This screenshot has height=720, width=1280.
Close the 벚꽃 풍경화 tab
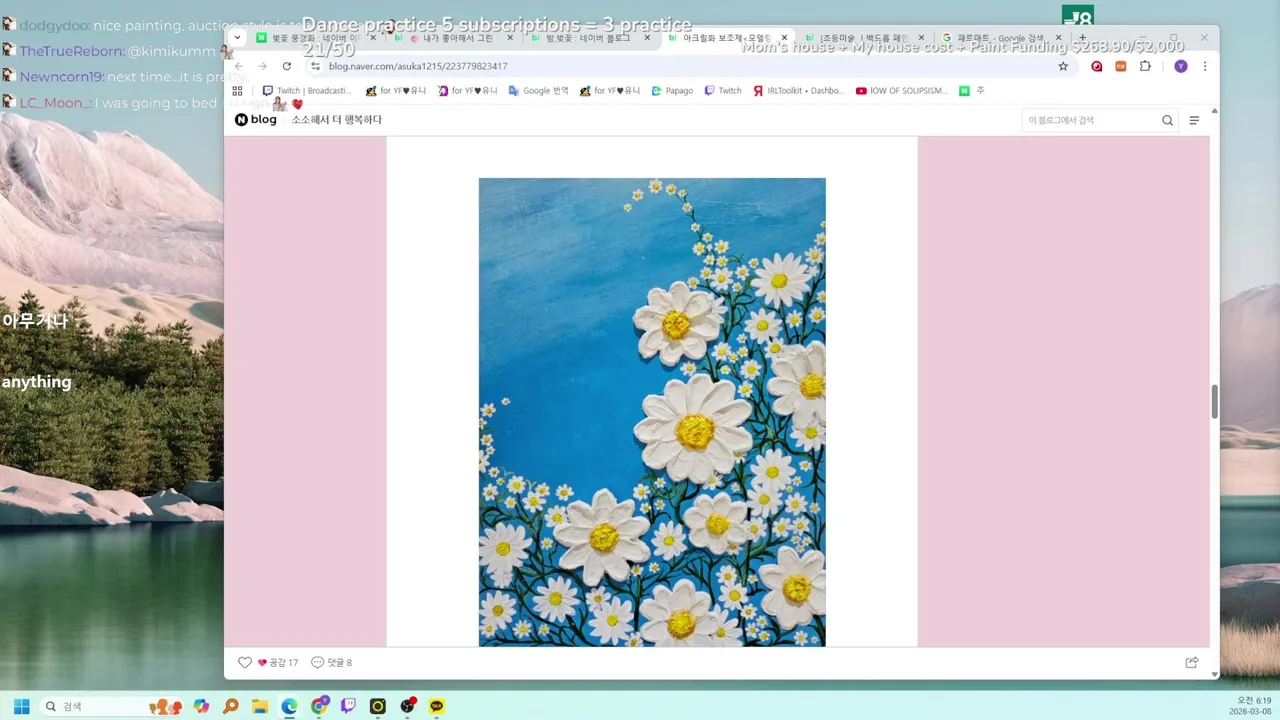[x=373, y=38]
